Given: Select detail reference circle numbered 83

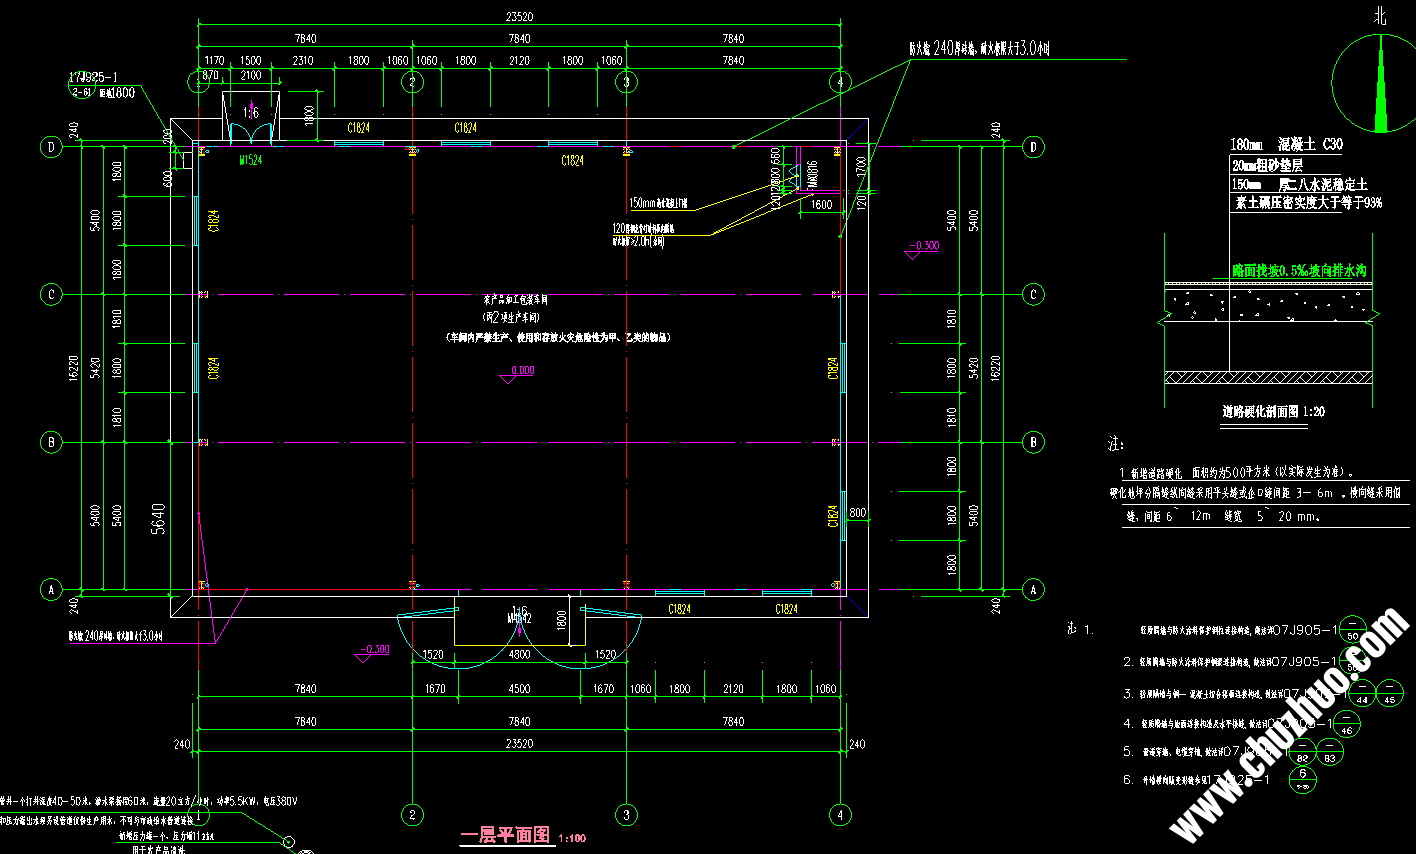Looking at the screenshot, I should (x=1329, y=752).
